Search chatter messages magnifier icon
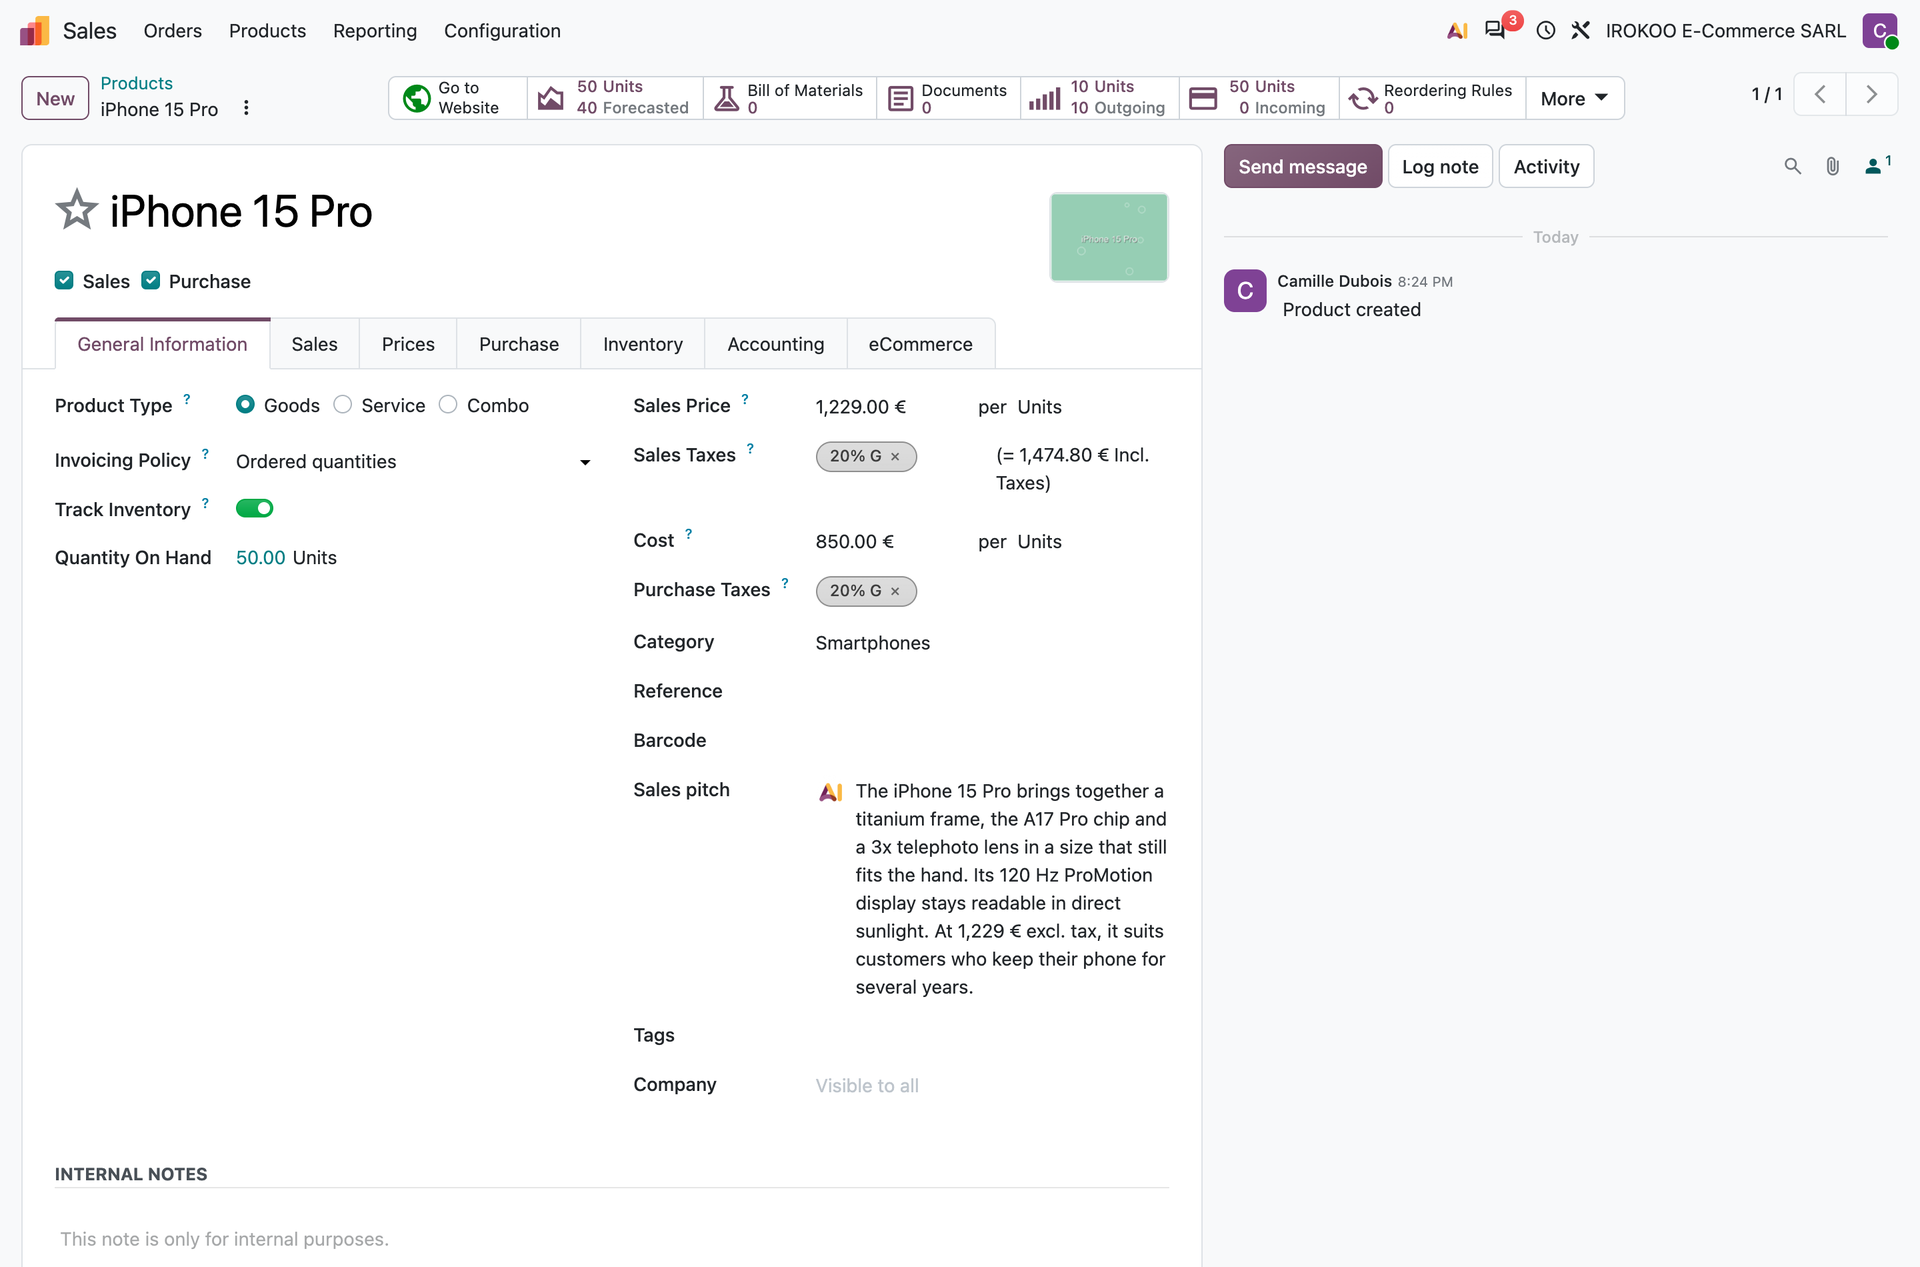Image resolution: width=1920 pixels, height=1267 pixels. (x=1792, y=167)
